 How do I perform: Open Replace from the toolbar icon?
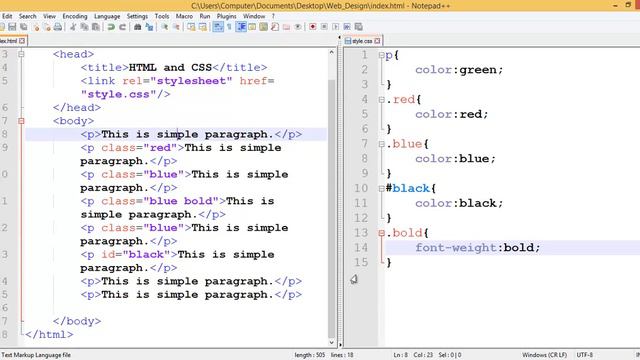(x=149, y=27)
